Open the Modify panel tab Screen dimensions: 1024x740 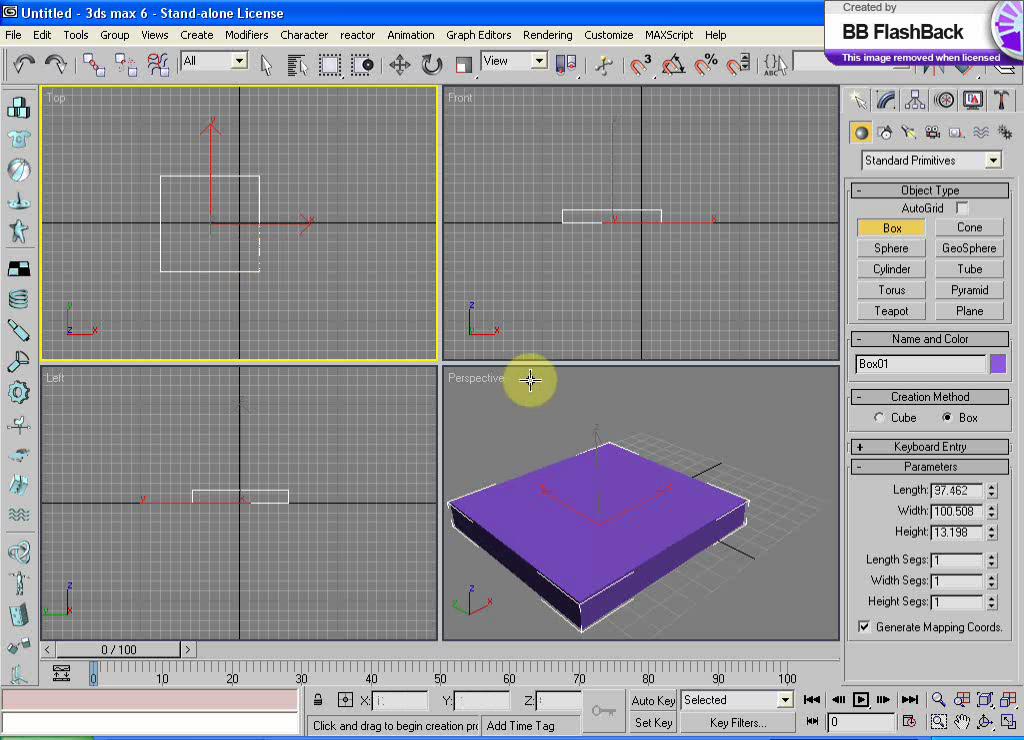coord(886,100)
